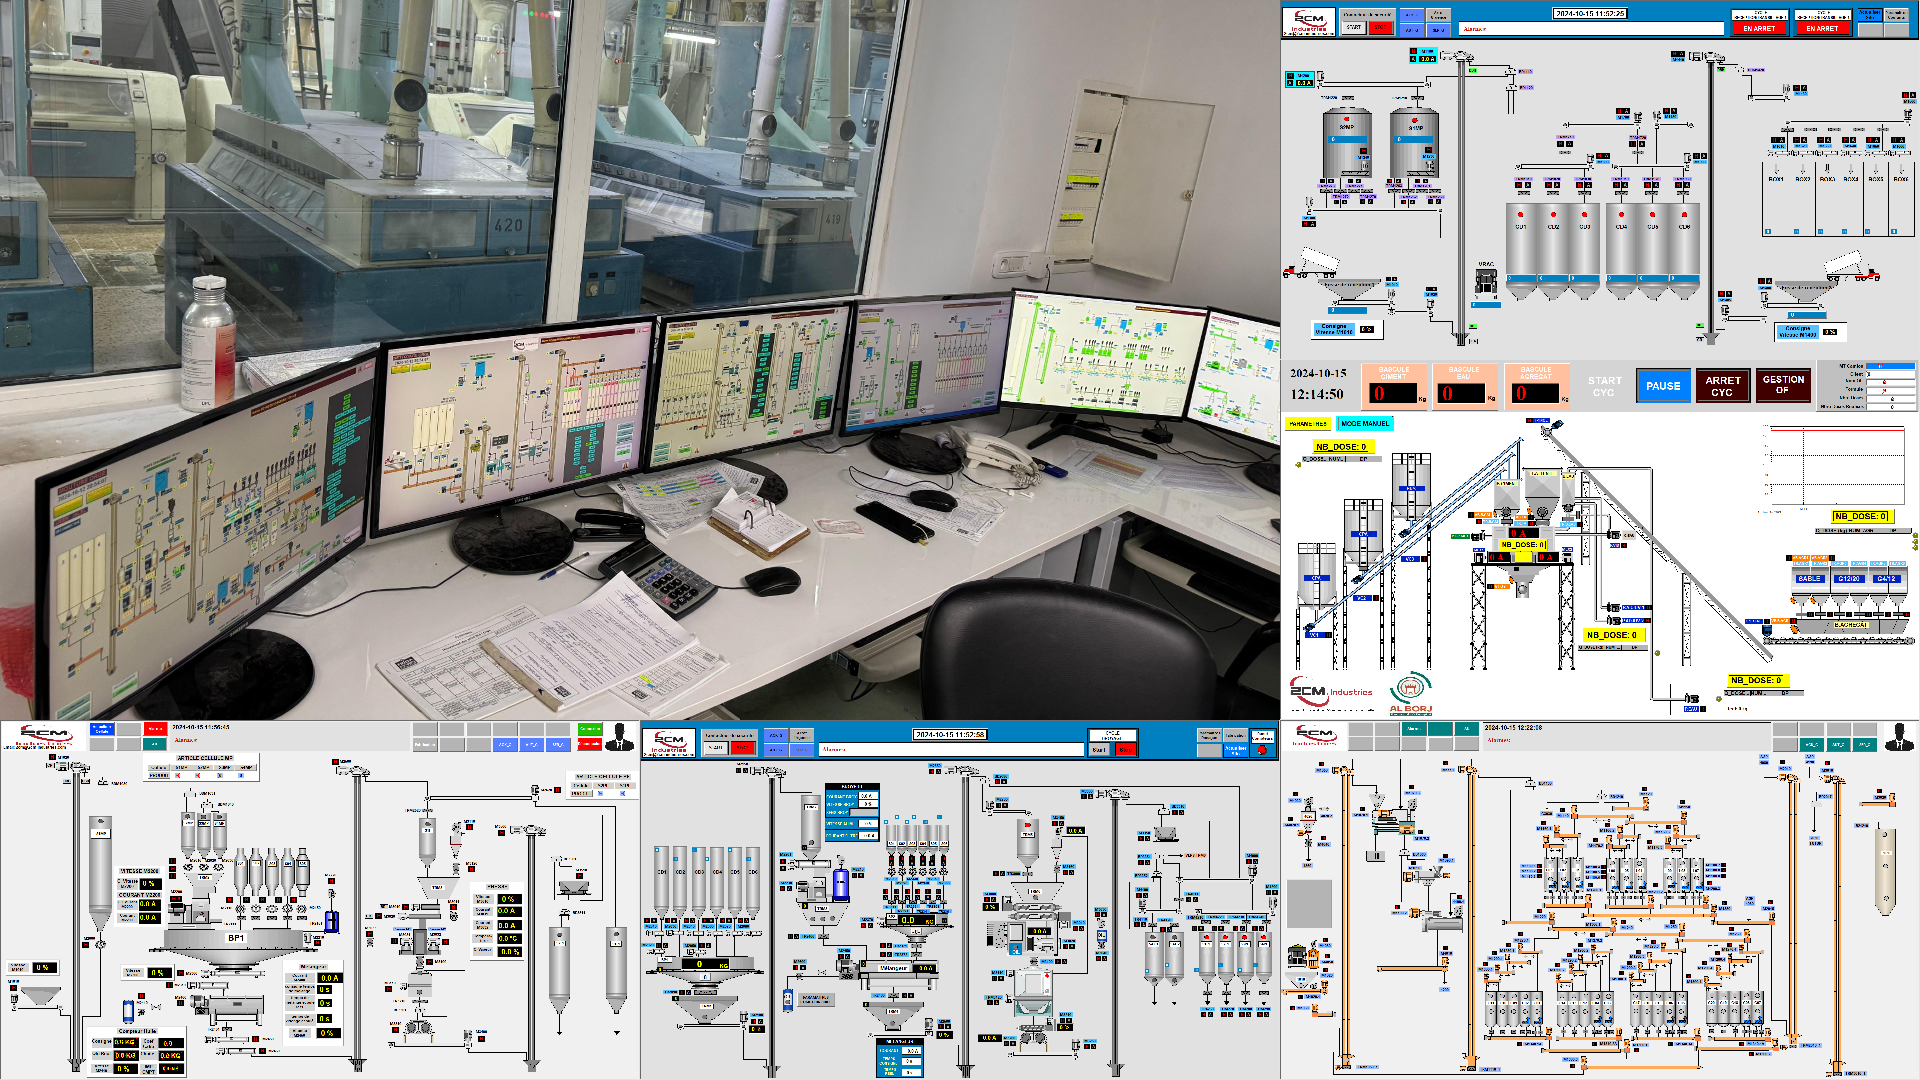Select the SABLE aggregate hopper
Screen dimensions: 1920x1080
1809,579
